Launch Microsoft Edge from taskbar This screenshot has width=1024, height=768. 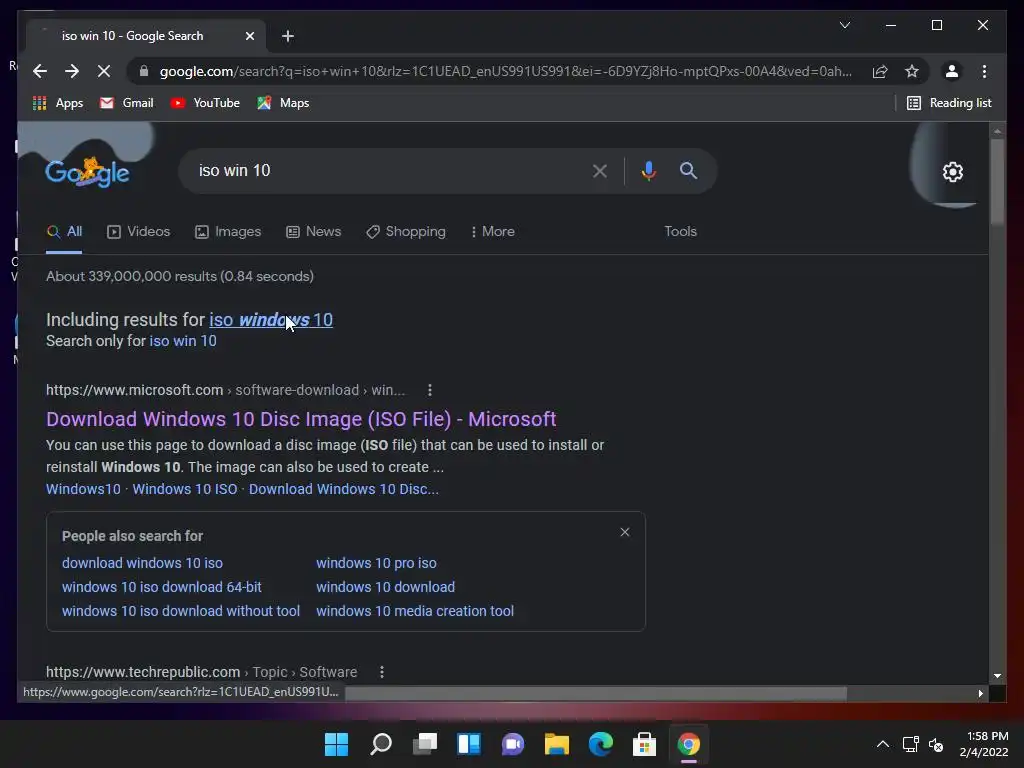click(601, 744)
